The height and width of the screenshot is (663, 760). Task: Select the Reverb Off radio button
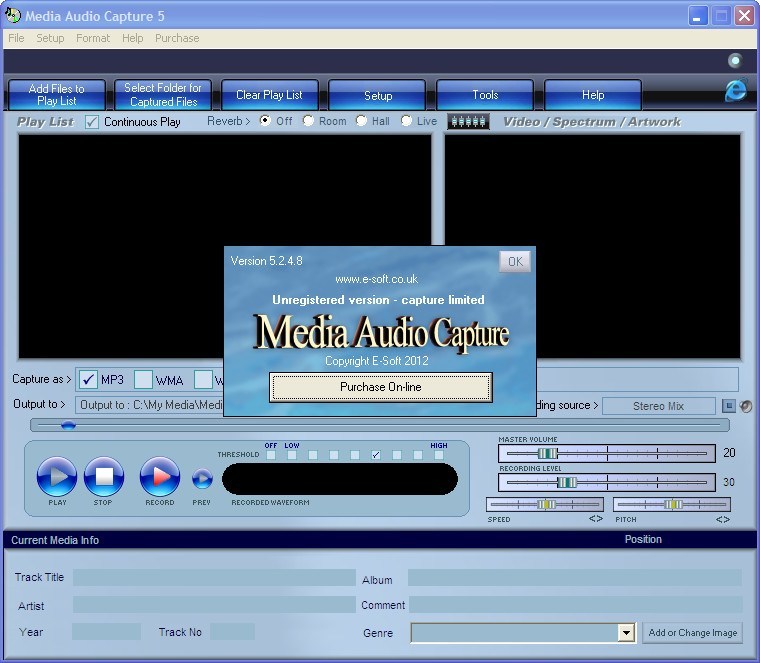265,120
